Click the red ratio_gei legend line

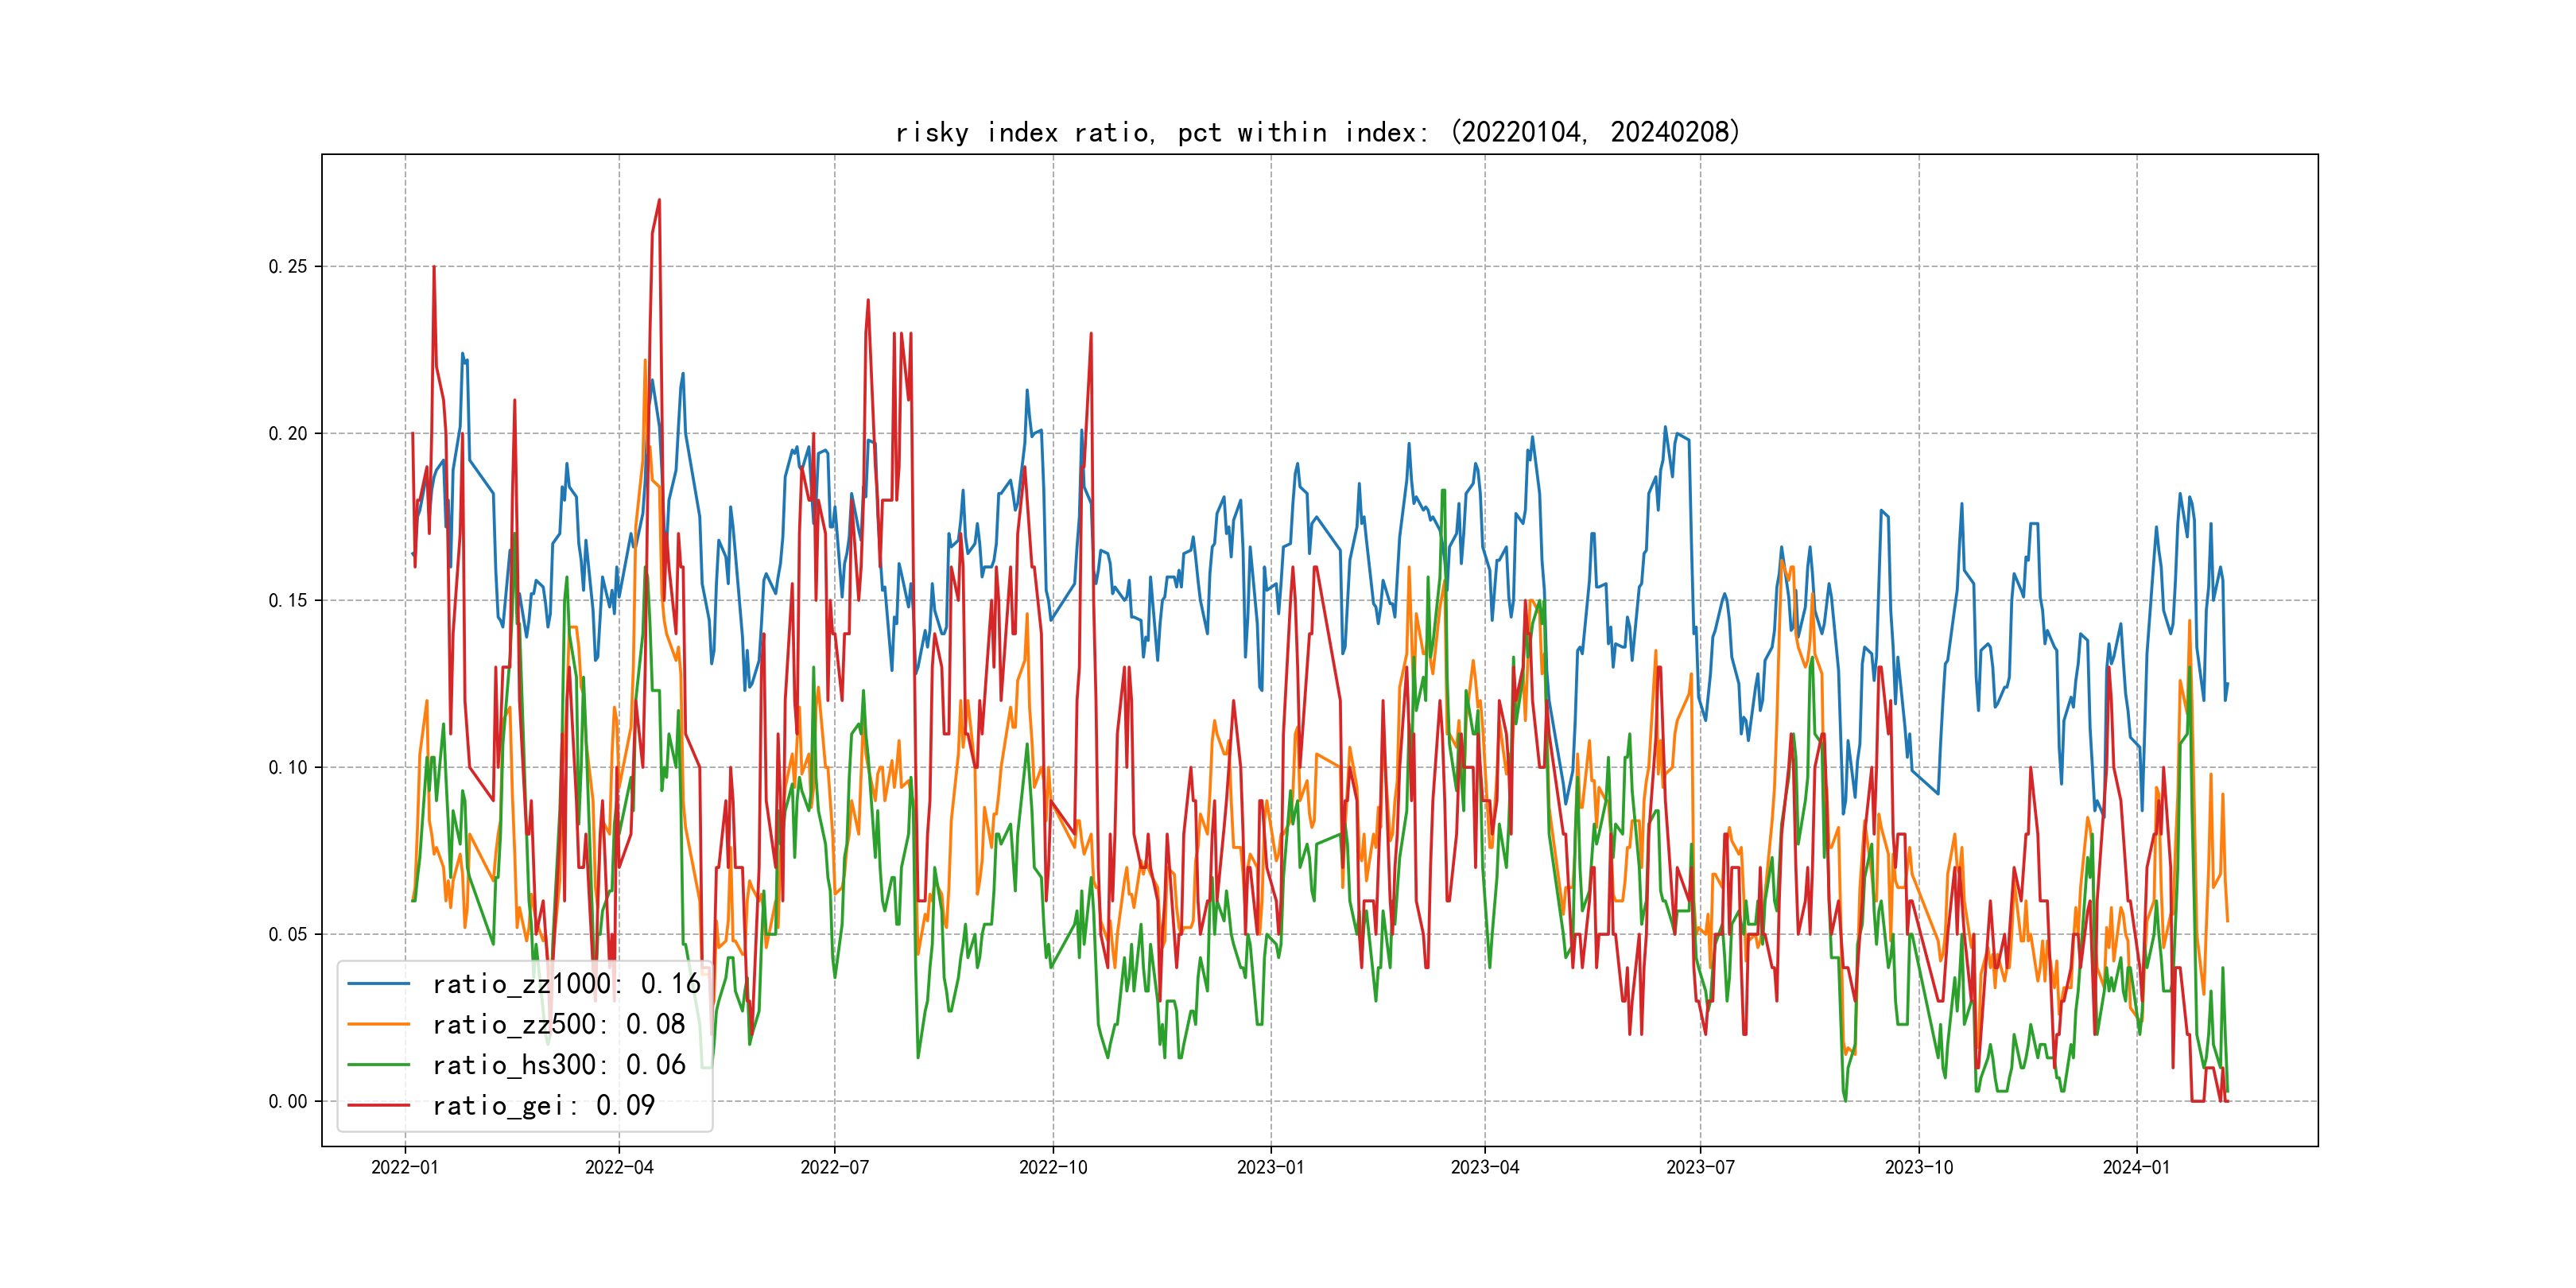378,1105
